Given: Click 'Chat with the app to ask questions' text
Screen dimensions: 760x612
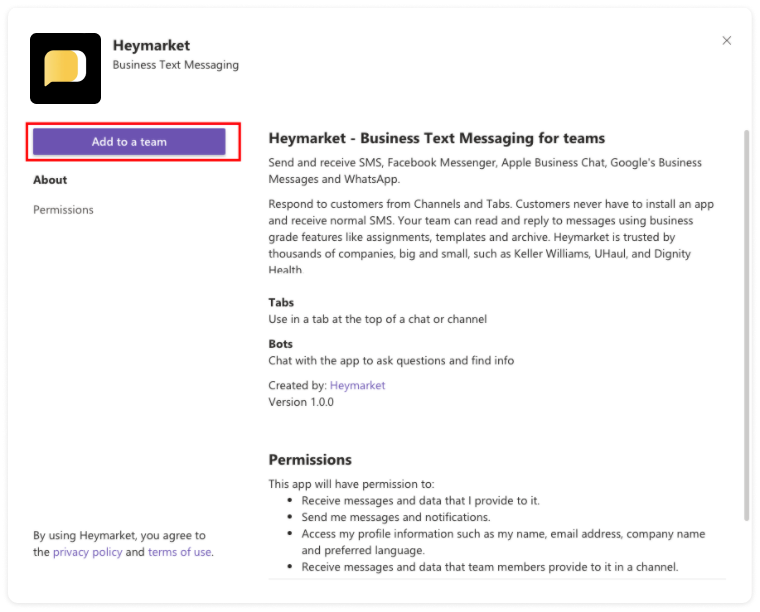Looking at the screenshot, I should [x=391, y=361].
